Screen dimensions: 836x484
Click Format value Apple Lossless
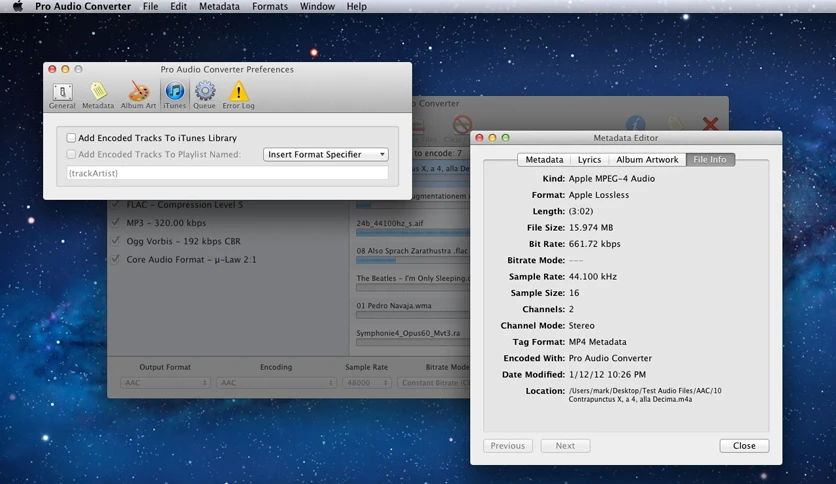tap(599, 195)
